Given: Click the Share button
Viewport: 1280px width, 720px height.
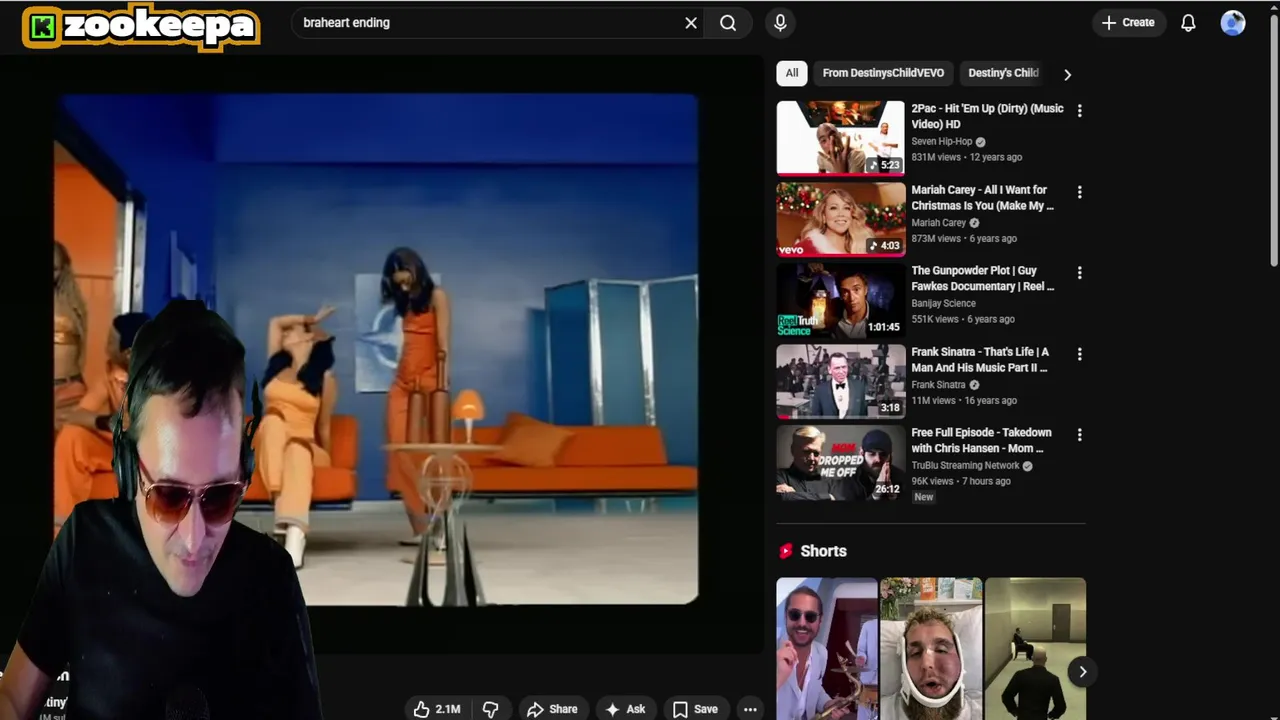Looking at the screenshot, I should click(x=552, y=709).
